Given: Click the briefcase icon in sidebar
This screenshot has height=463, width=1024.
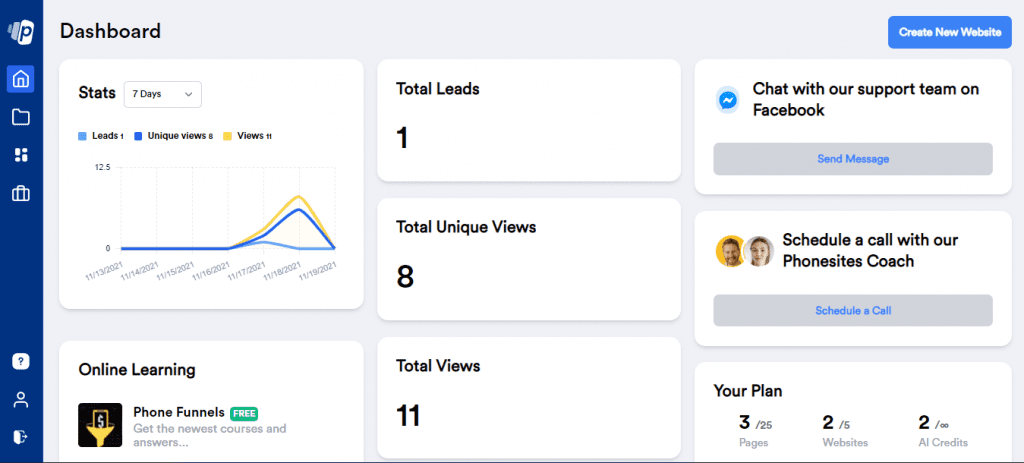Looking at the screenshot, I should point(21,193).
